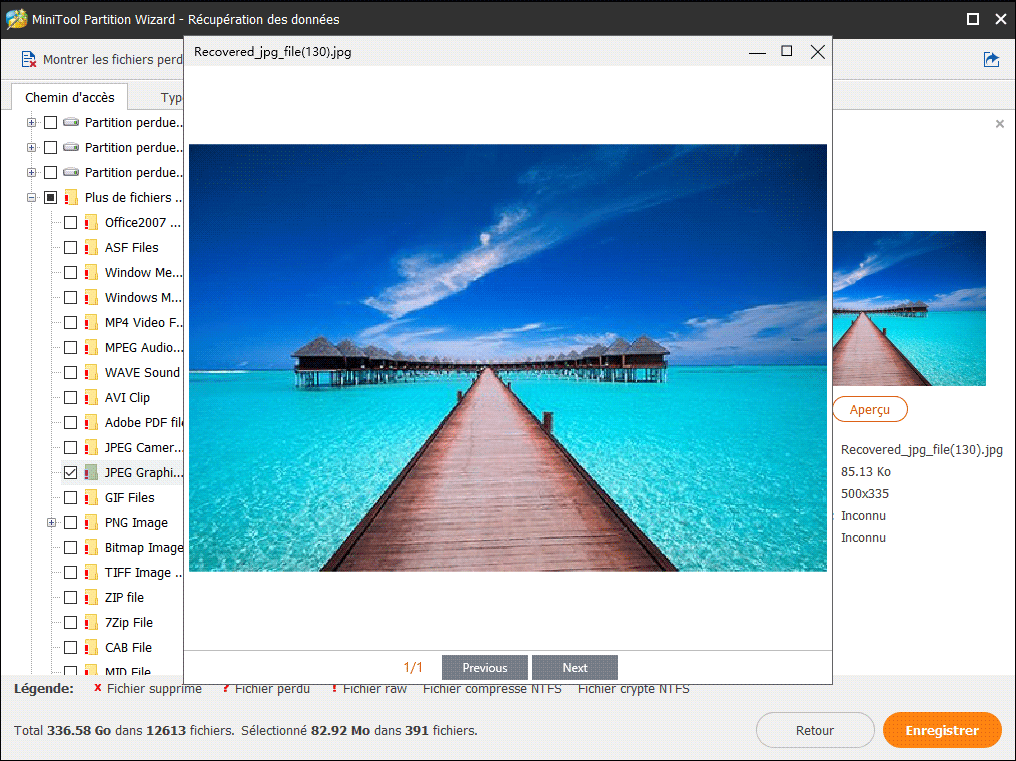Click the Previous button
This screenshot has height=761, width=1016.
[485, 668]
